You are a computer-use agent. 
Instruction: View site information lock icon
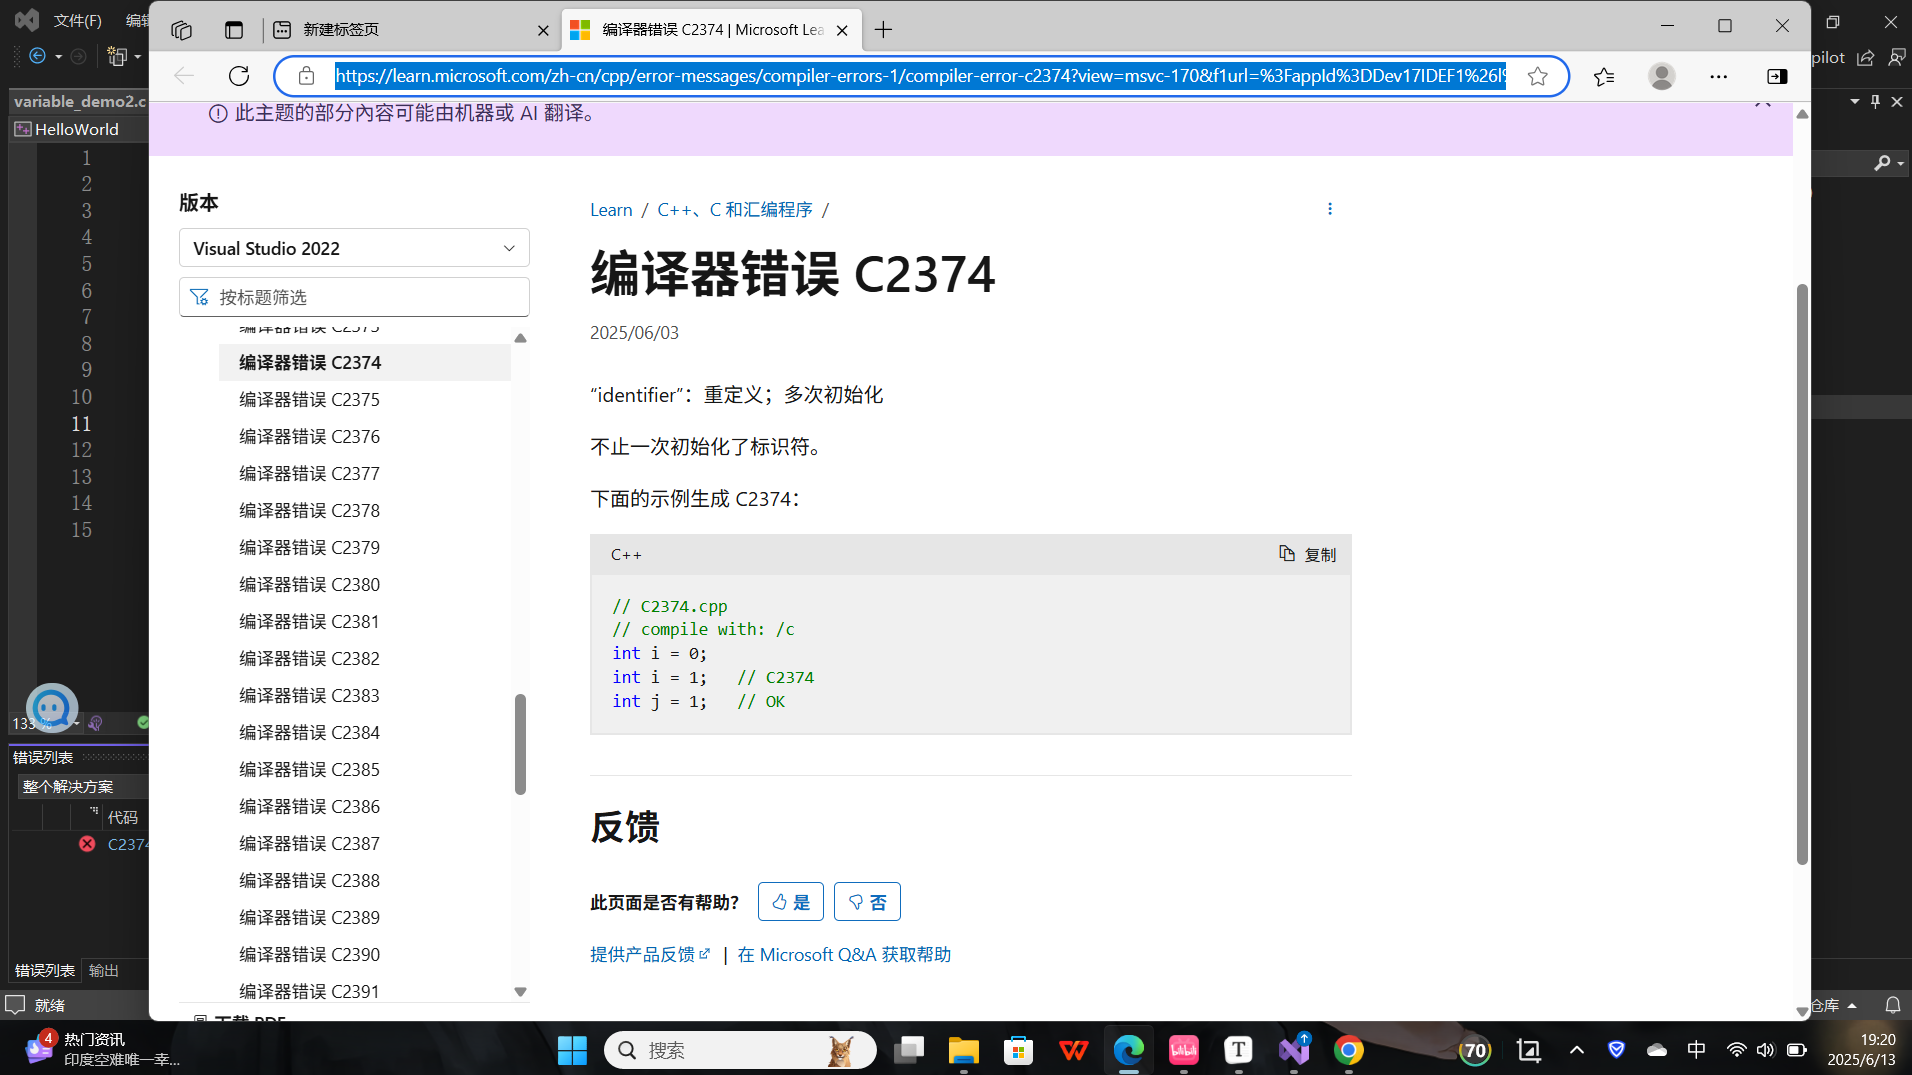(307, 76)
